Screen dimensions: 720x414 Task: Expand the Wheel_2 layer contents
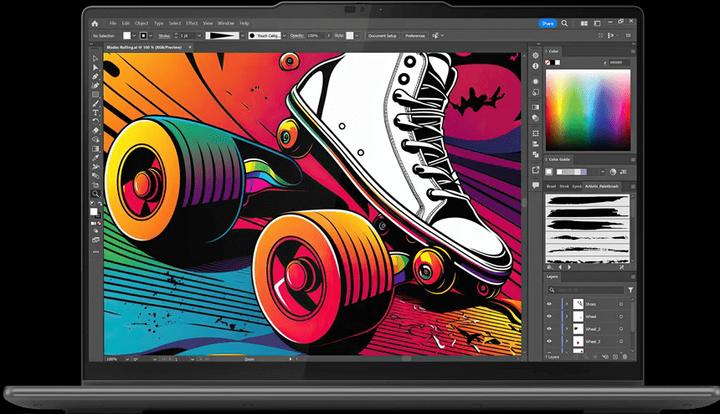(x=567, y=329)
